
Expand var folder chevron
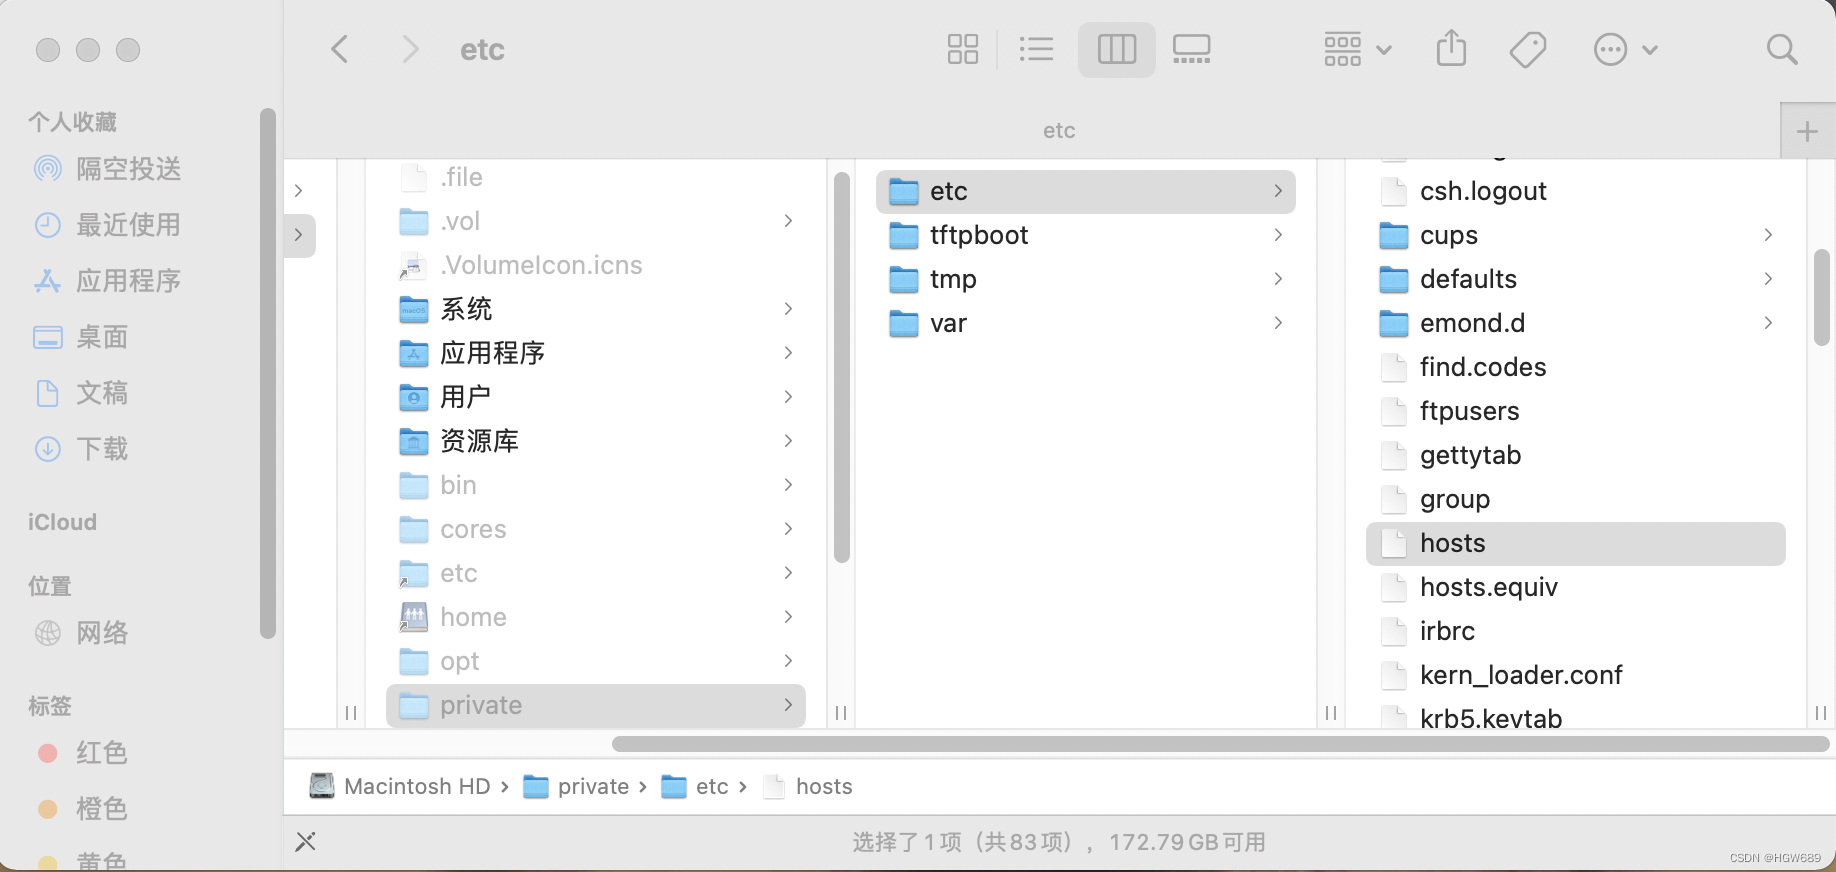1278,323
